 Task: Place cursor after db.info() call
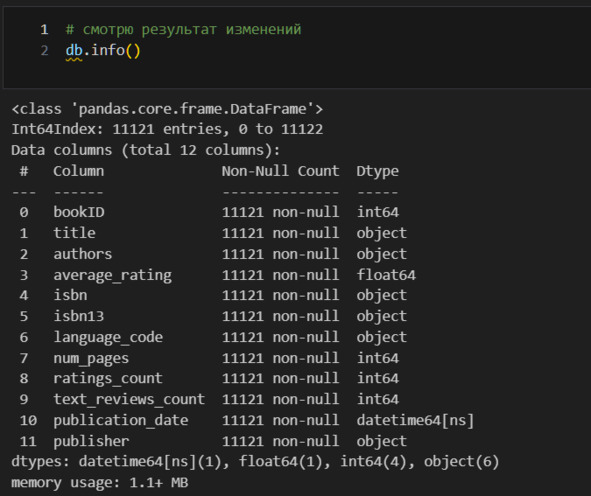pos(141,50)
